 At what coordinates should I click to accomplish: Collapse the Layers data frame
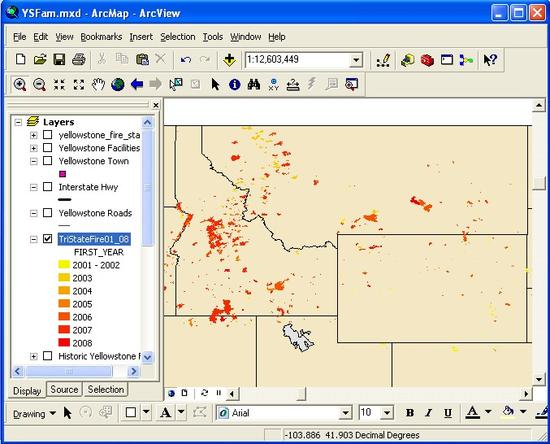point(18,122)
